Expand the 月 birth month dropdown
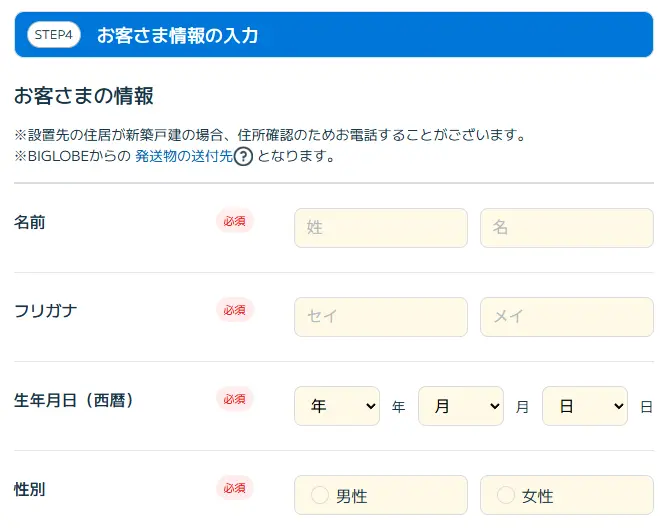The width and height of the screenshot is (664, 531). [460, 406]
